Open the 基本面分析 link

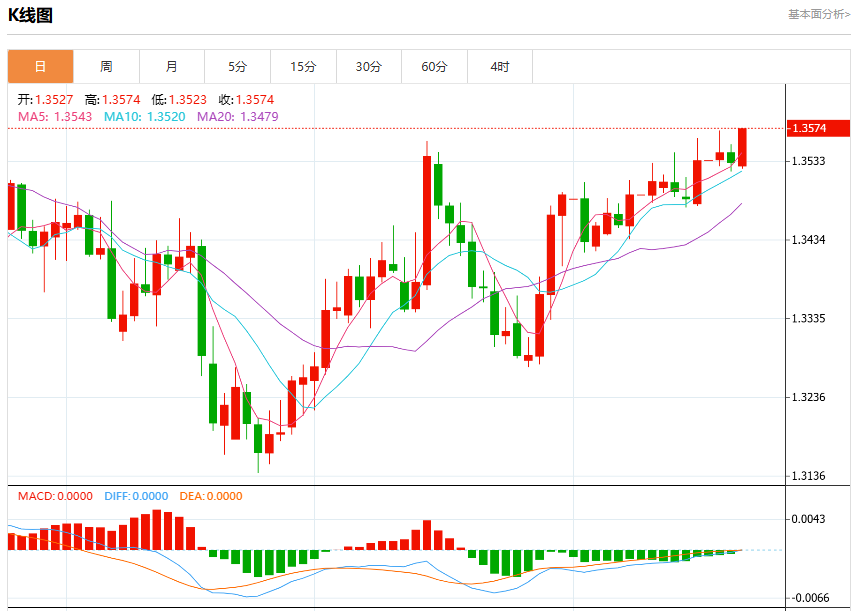click(819, 14)
